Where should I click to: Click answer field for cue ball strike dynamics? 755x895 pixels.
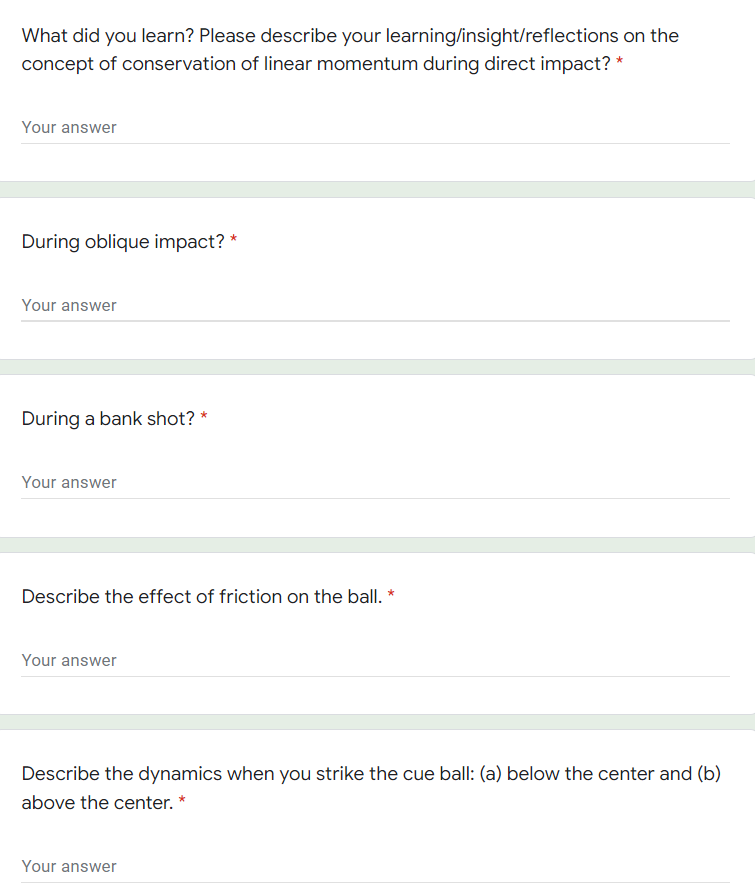click(x=376, y=866)
